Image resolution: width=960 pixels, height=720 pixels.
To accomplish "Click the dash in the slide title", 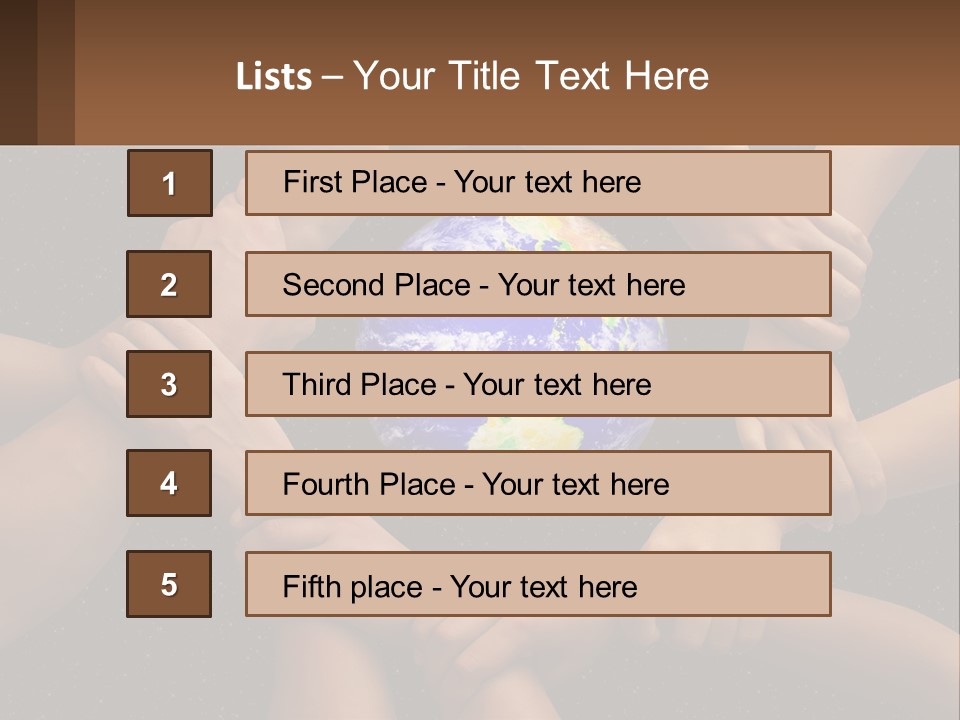I will click(x=333, y=77).
